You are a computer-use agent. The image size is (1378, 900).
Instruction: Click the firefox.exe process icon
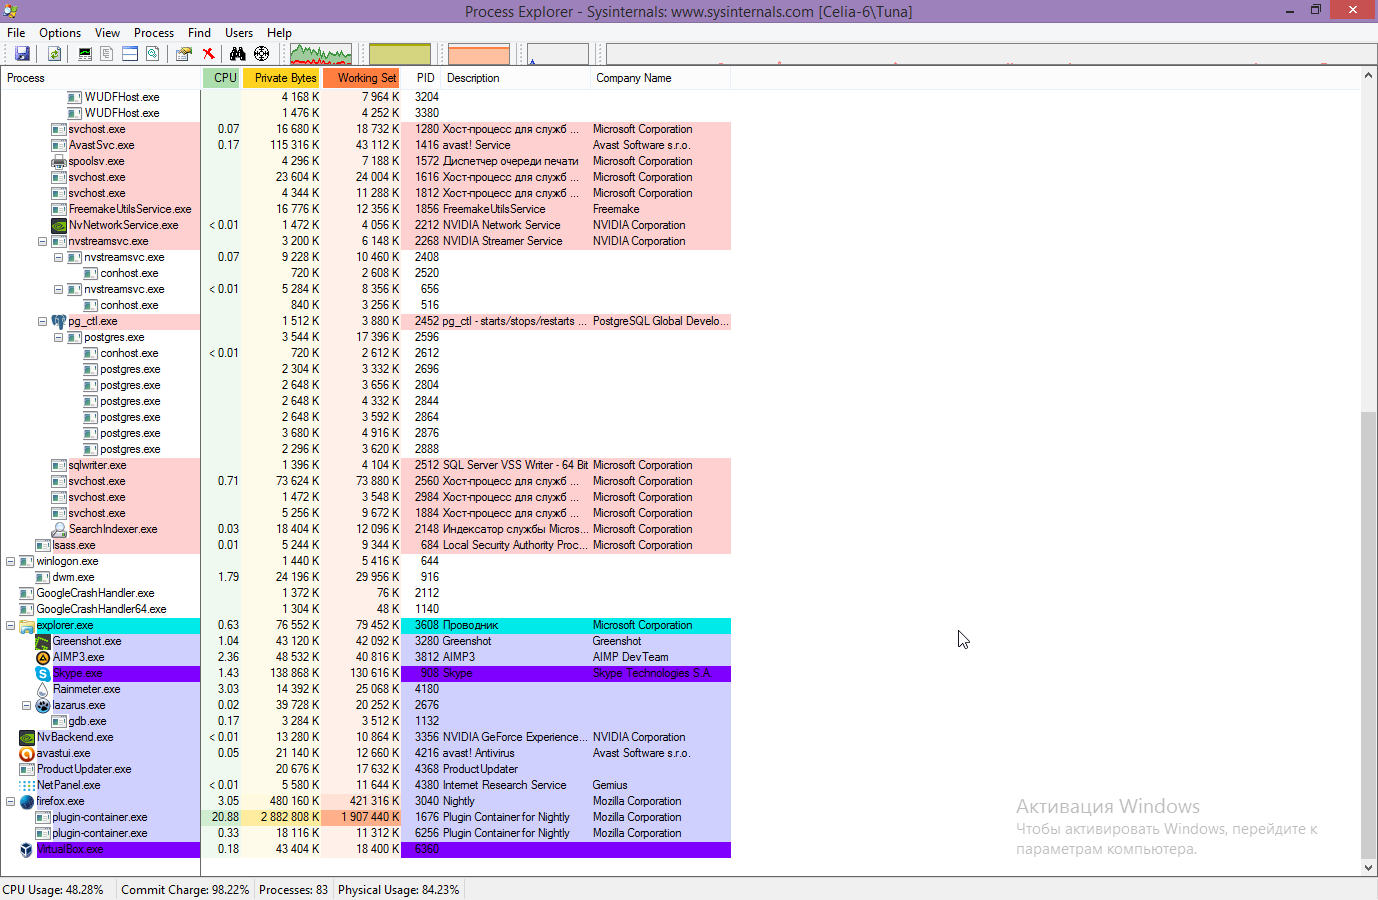point(27,801)
